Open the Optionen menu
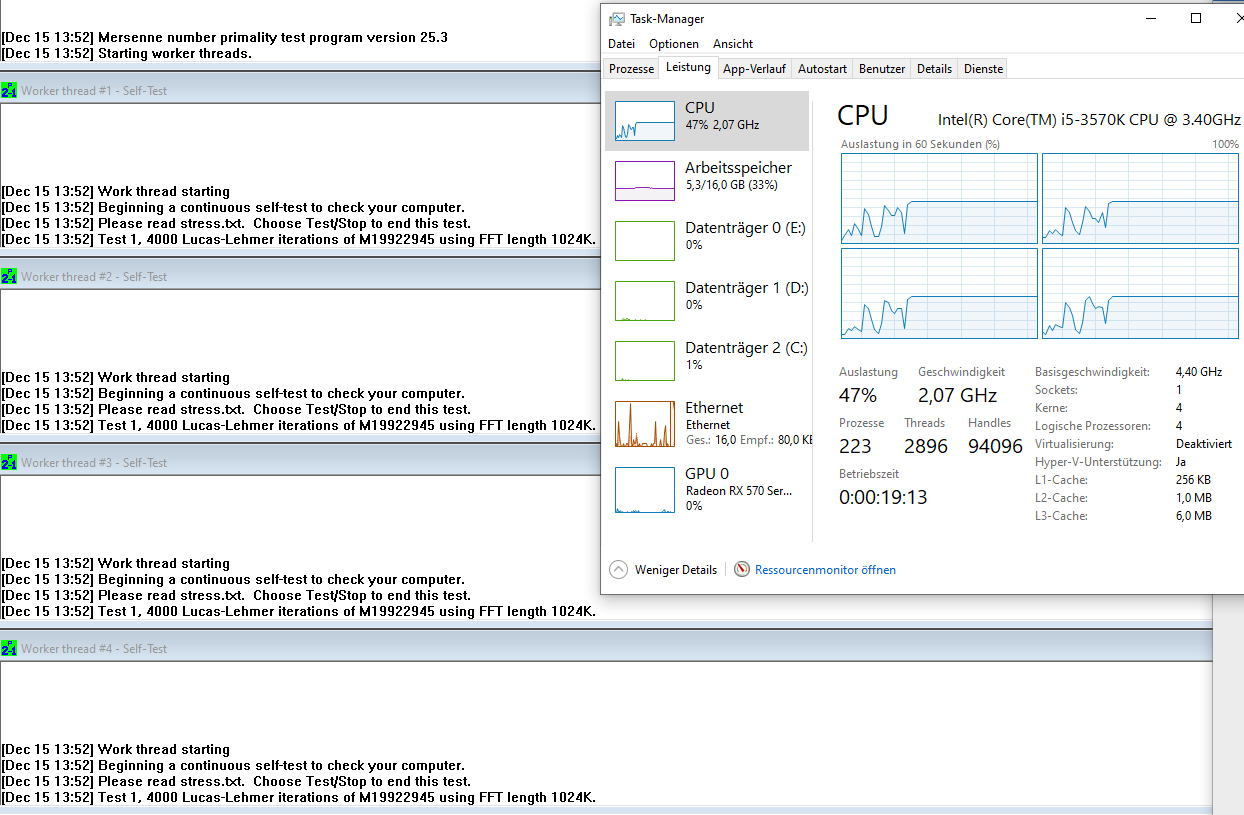 click(x=674, y=43)
